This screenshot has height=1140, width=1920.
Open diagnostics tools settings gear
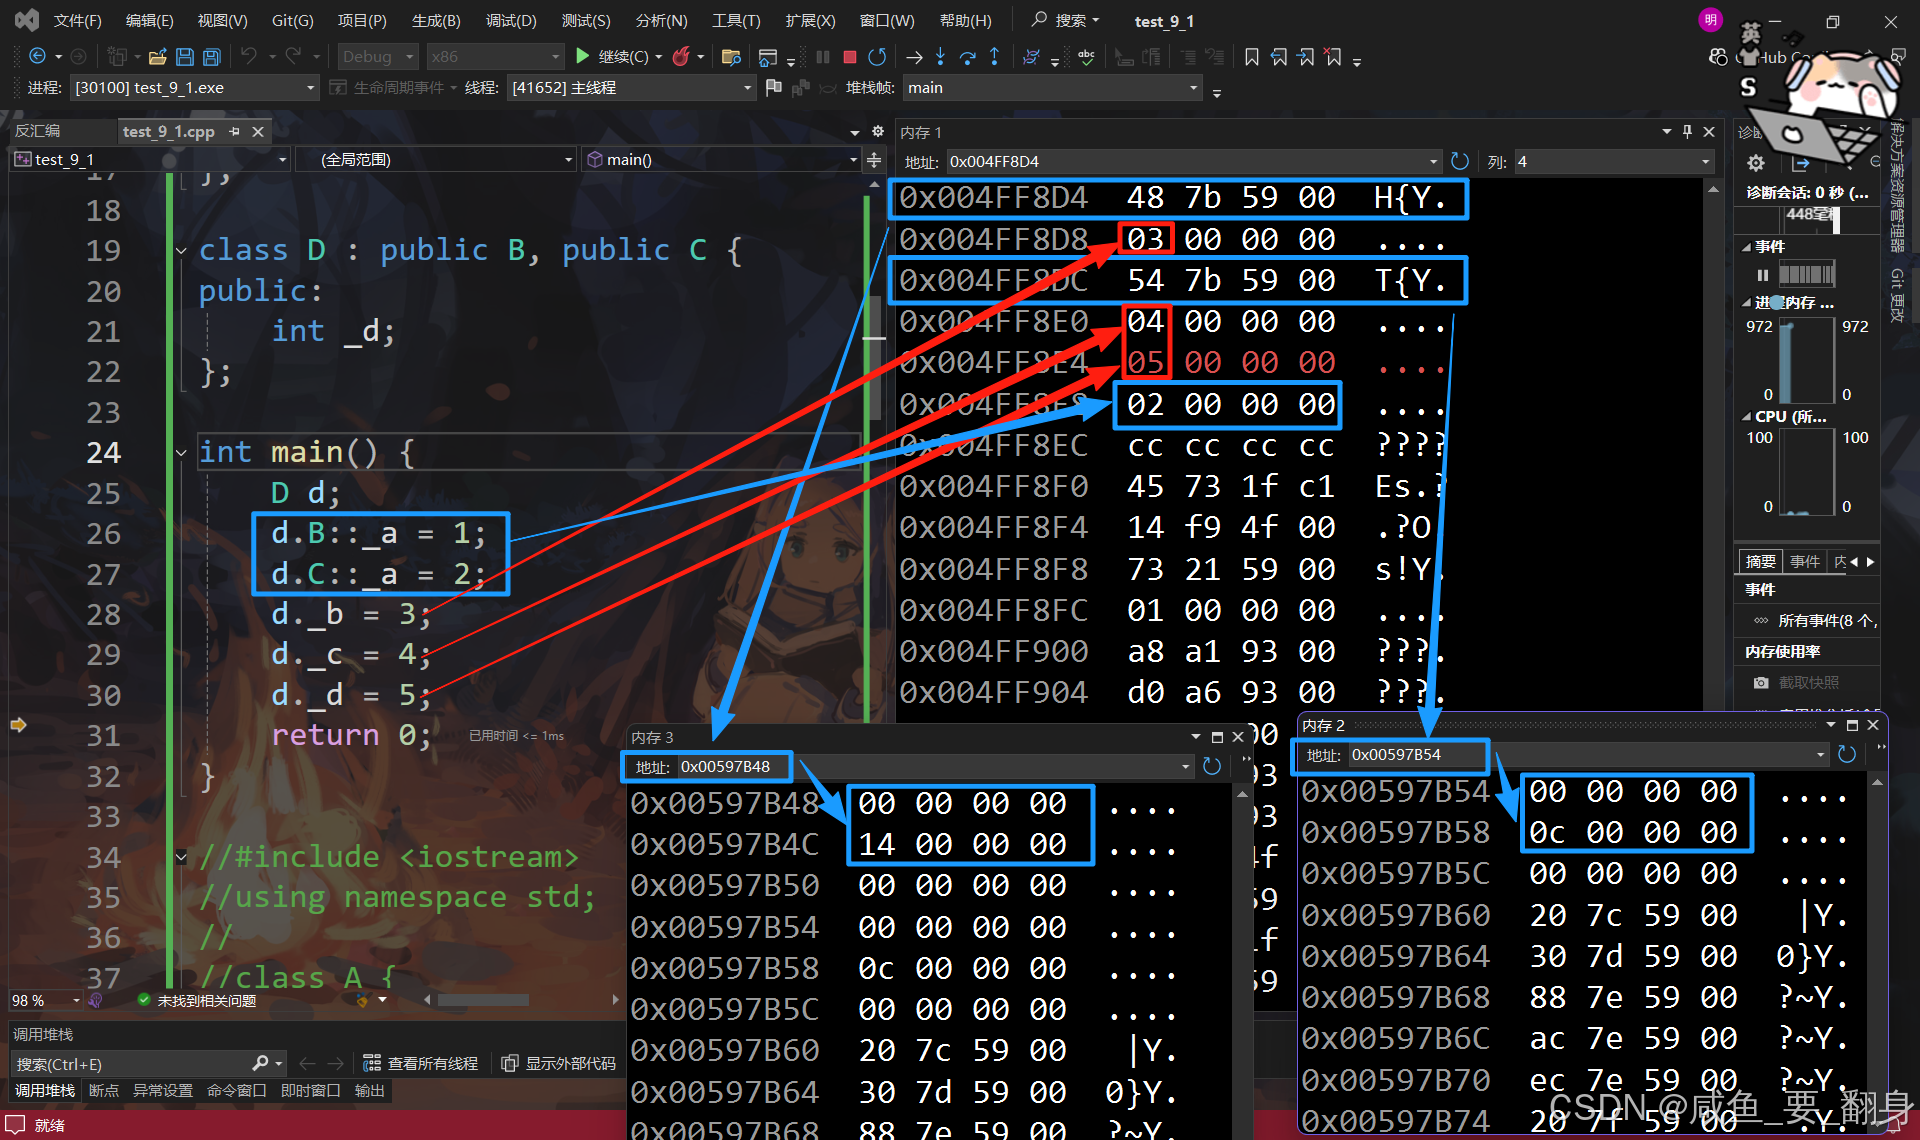point(1756,163)
